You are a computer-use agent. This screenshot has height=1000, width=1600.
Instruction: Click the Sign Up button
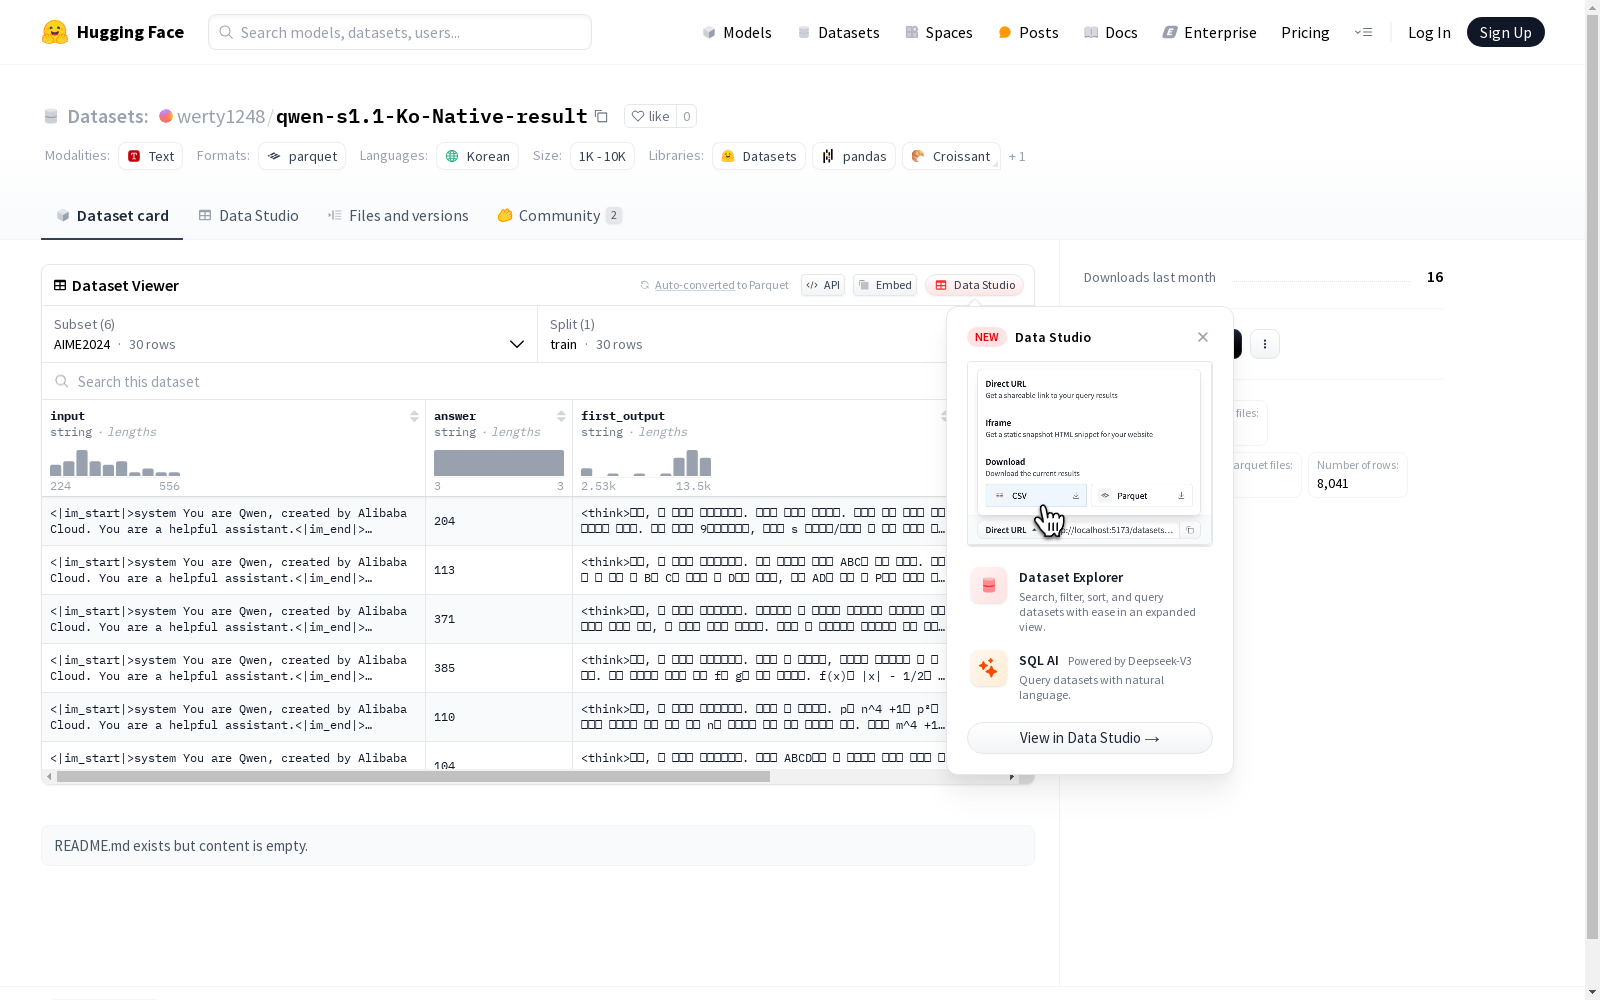[1505, 32]
